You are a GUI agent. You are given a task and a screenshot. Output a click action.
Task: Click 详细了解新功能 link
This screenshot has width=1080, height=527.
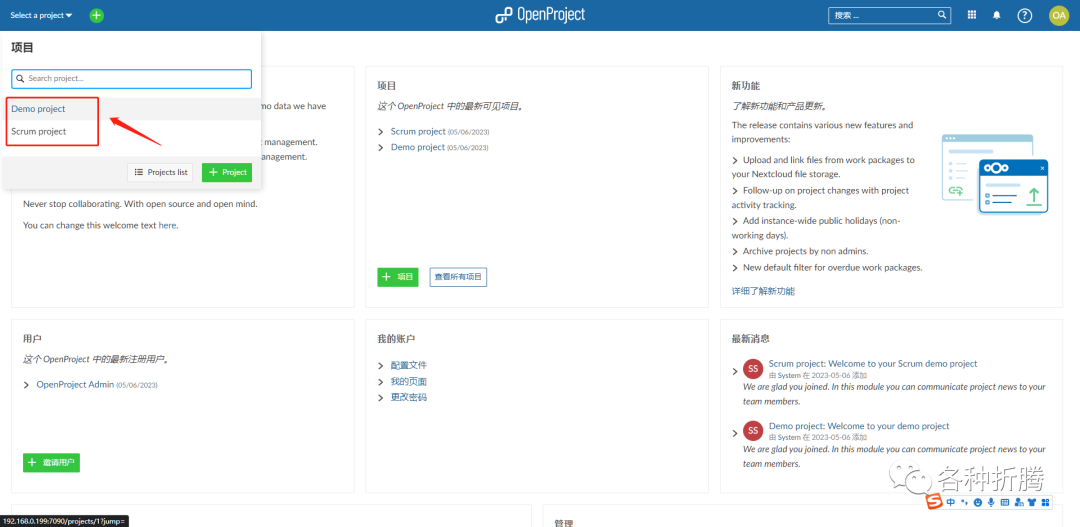(763, 291)
